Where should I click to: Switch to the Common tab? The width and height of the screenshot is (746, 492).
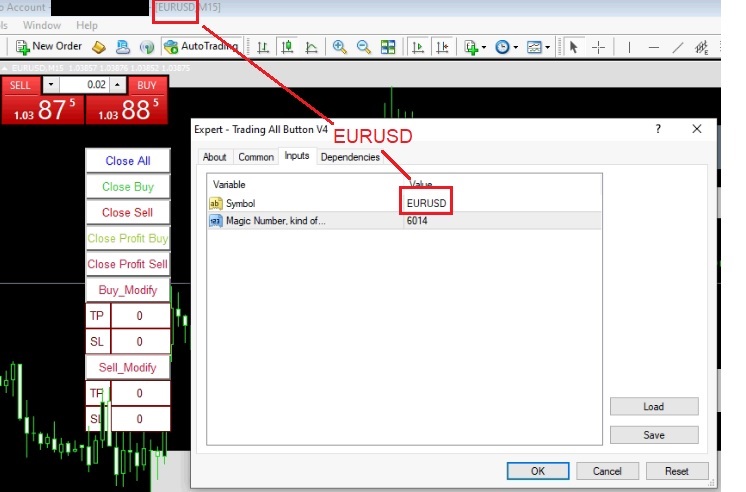(256, 157)
